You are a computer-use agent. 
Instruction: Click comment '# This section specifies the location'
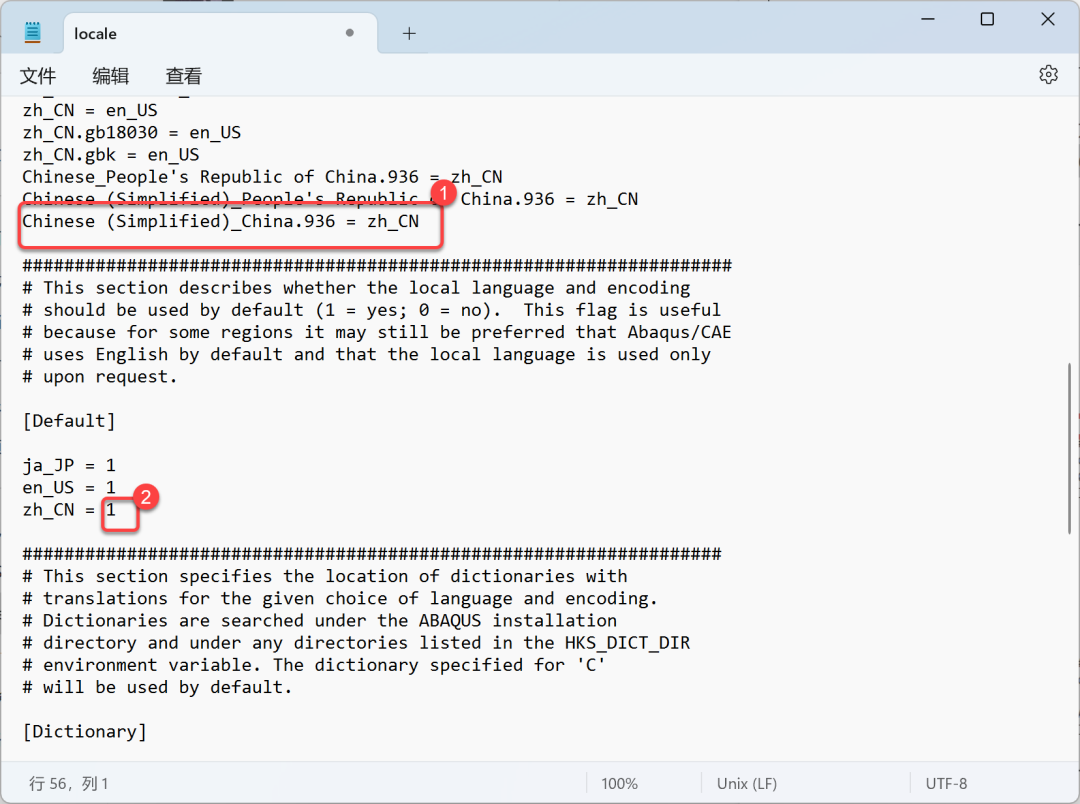click(x=325, y=576)
